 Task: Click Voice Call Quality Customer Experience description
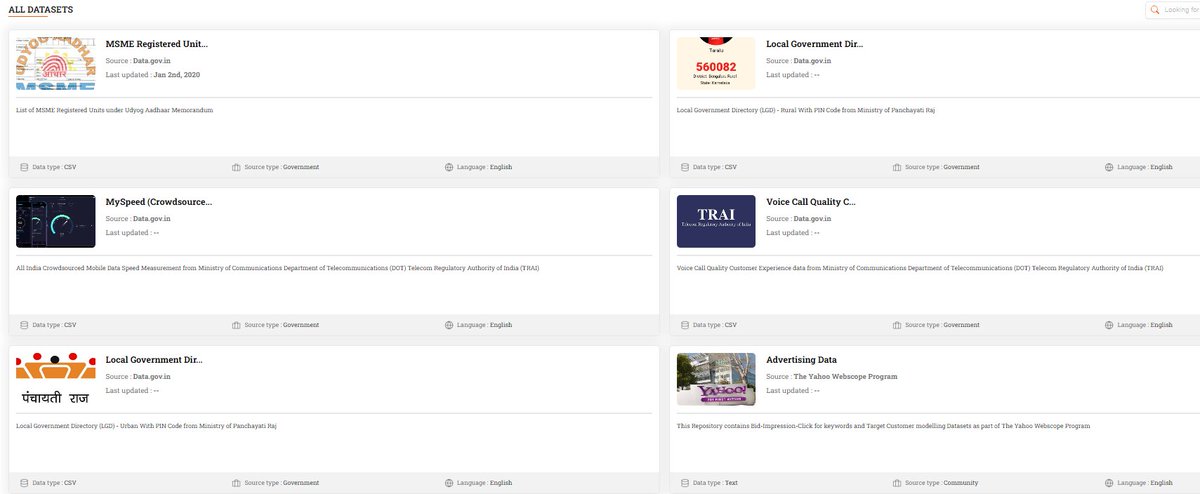pos(920,268)
